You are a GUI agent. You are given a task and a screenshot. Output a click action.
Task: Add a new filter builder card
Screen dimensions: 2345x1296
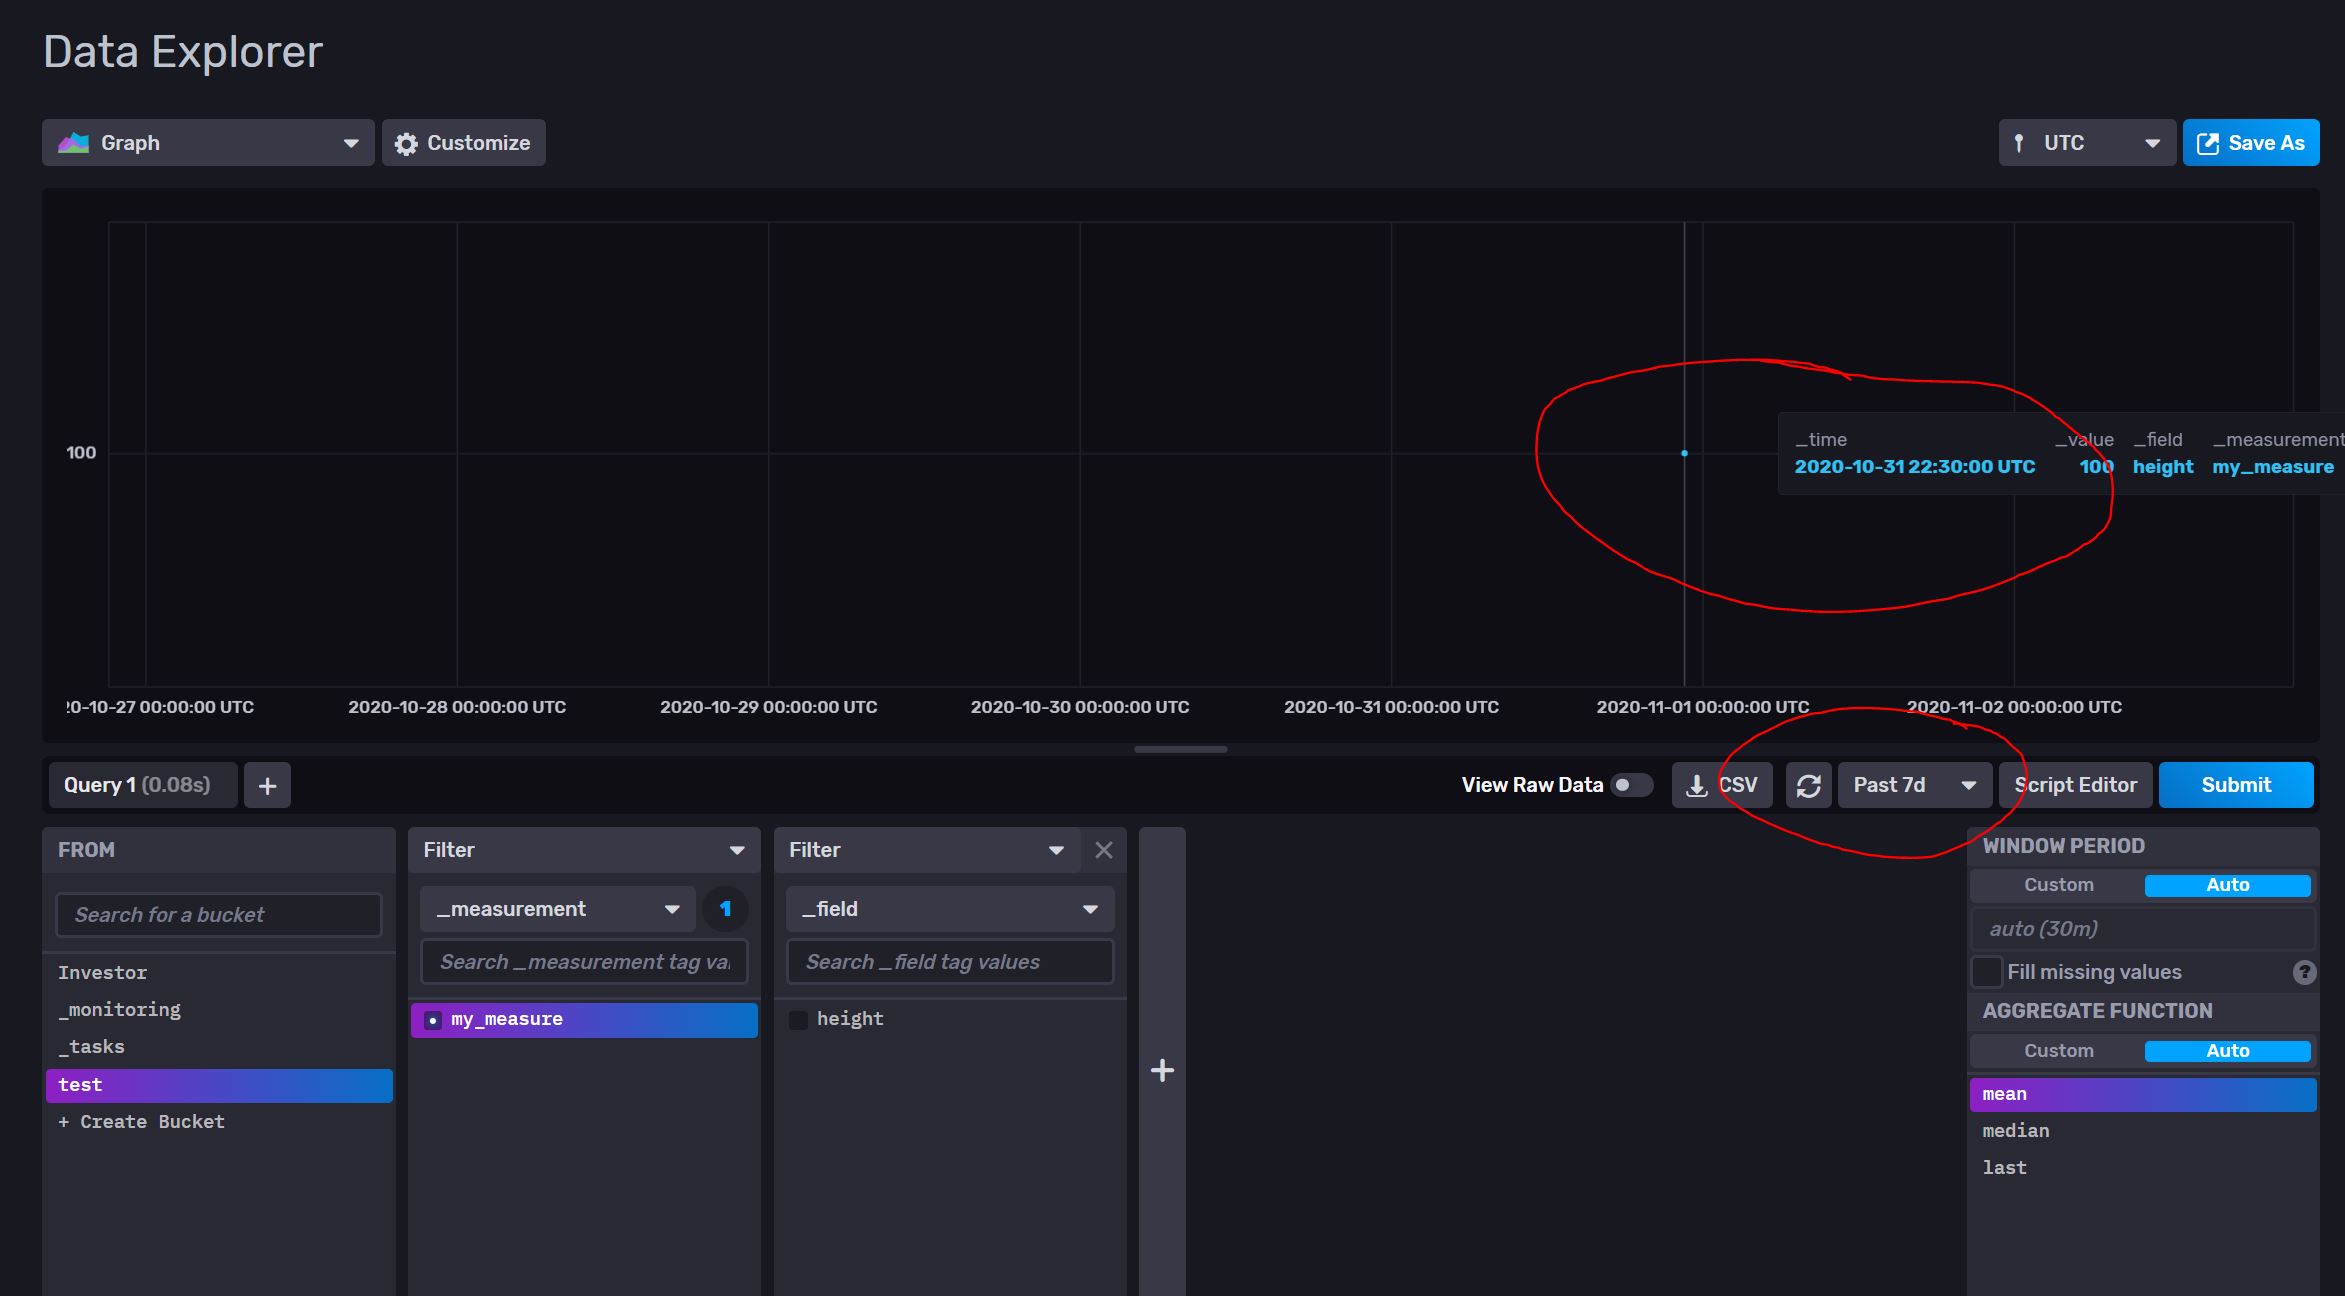click(x=1162, y=1070)
